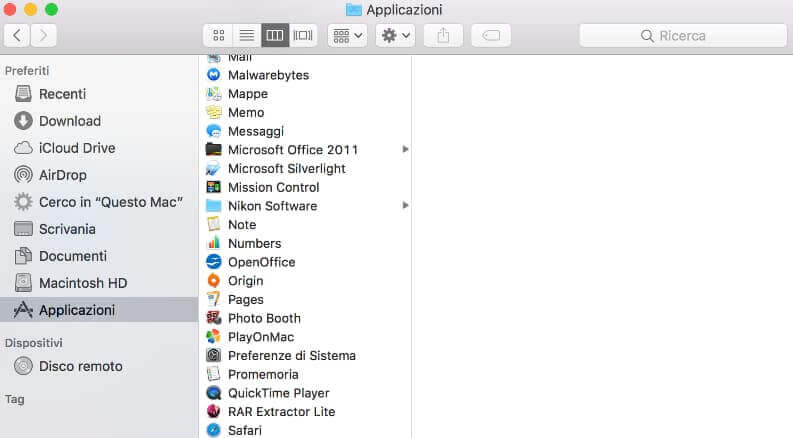Open the gear Action menu
The image size is (793, 438).
(395, 35)
